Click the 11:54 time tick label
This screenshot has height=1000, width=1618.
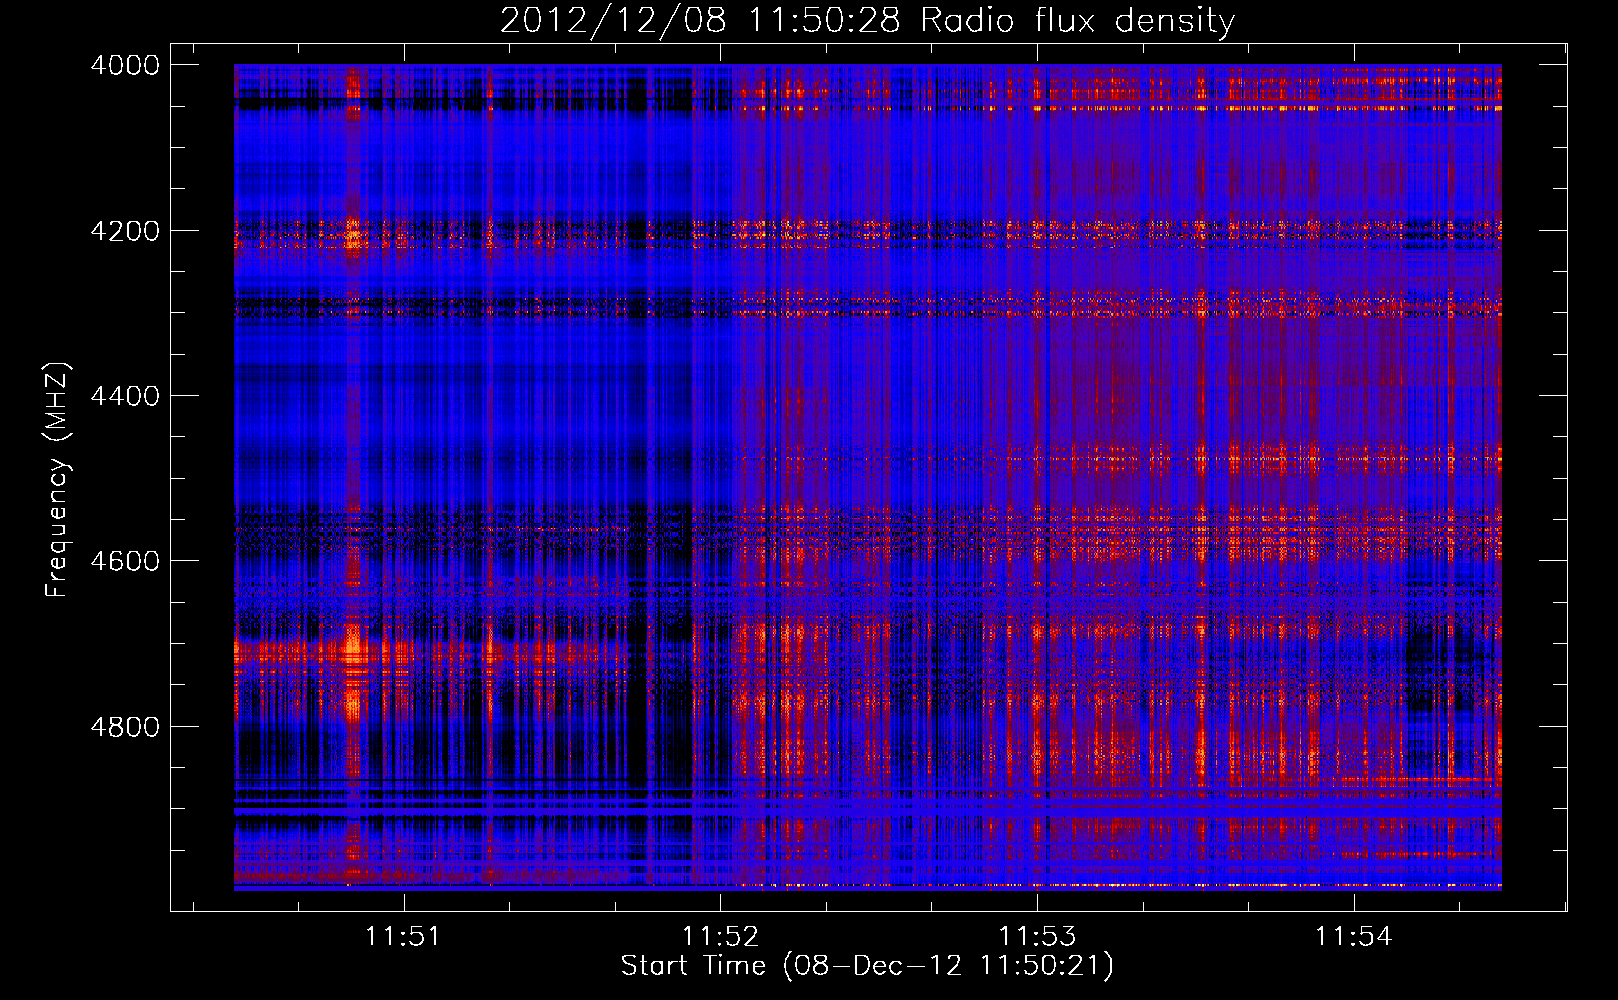(1353, 936)
